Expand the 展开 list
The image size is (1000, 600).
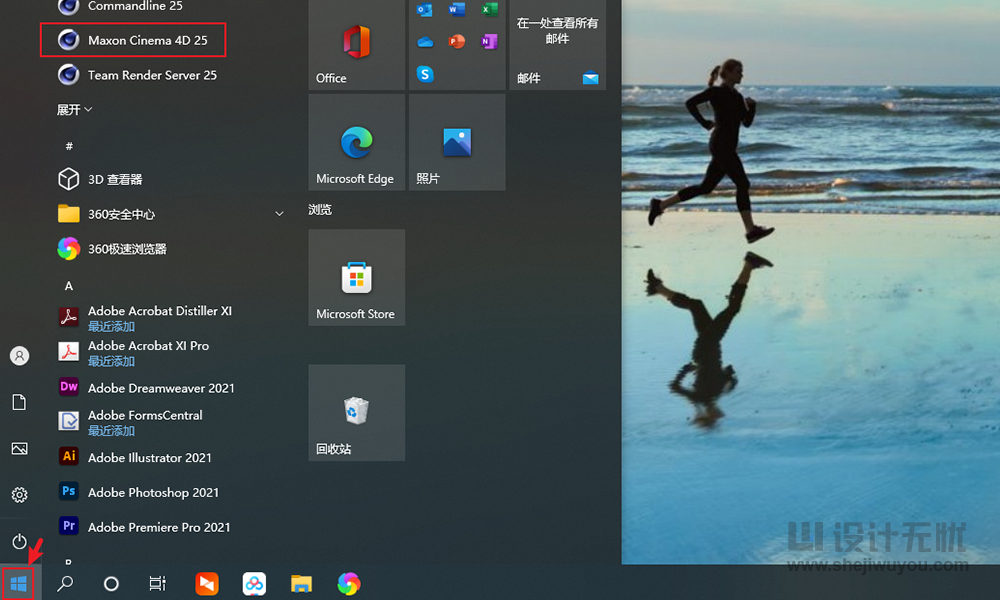pos(75,110)
